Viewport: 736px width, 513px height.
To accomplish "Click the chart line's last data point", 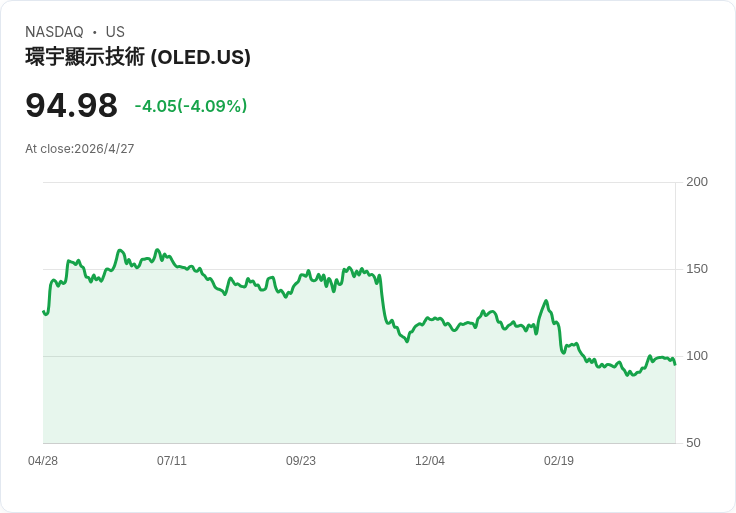I will (675, 364).
